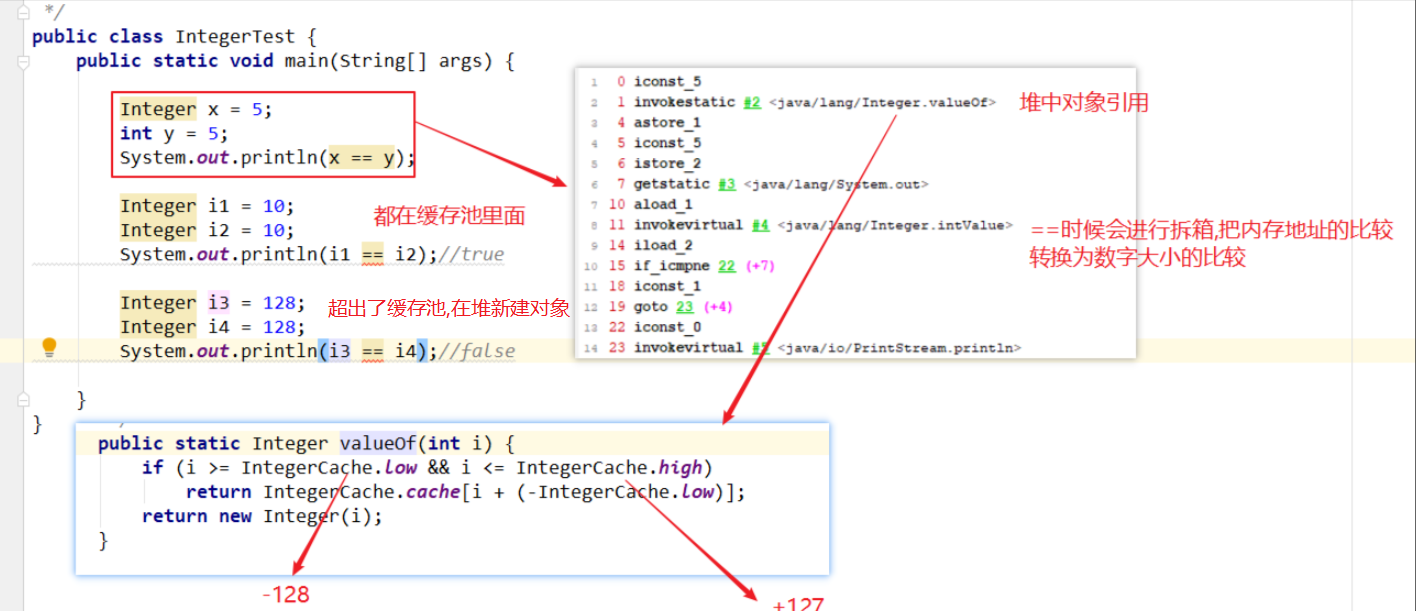
Task: Click the println(i1 == i2) statement
Action: pyautogui.click(x=278, y=254)
